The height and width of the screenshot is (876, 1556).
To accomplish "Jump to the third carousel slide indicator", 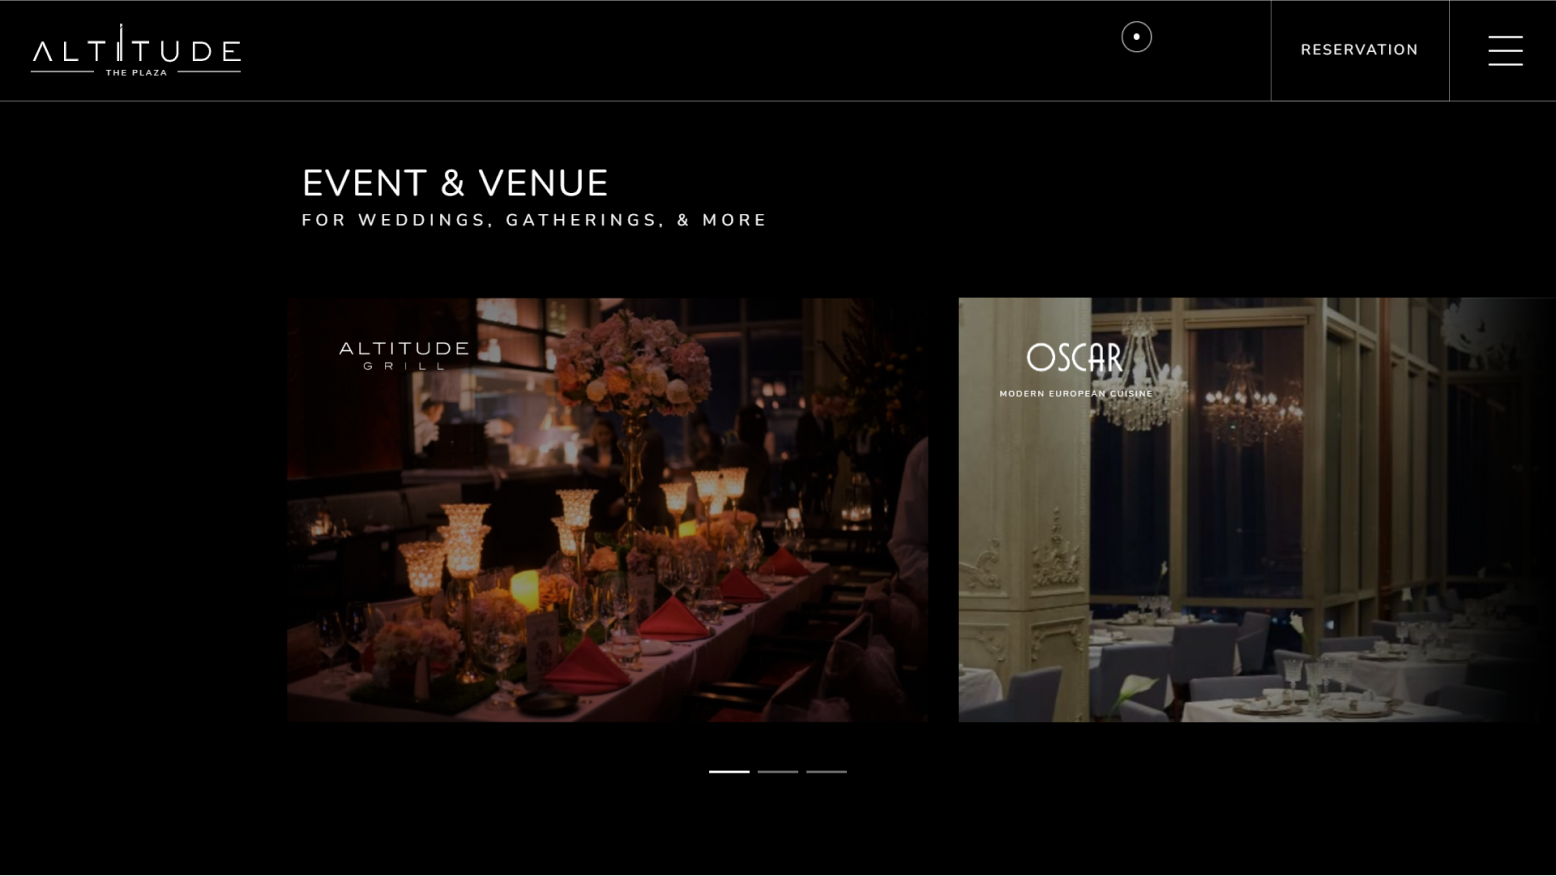I will (x=827, y=771).
